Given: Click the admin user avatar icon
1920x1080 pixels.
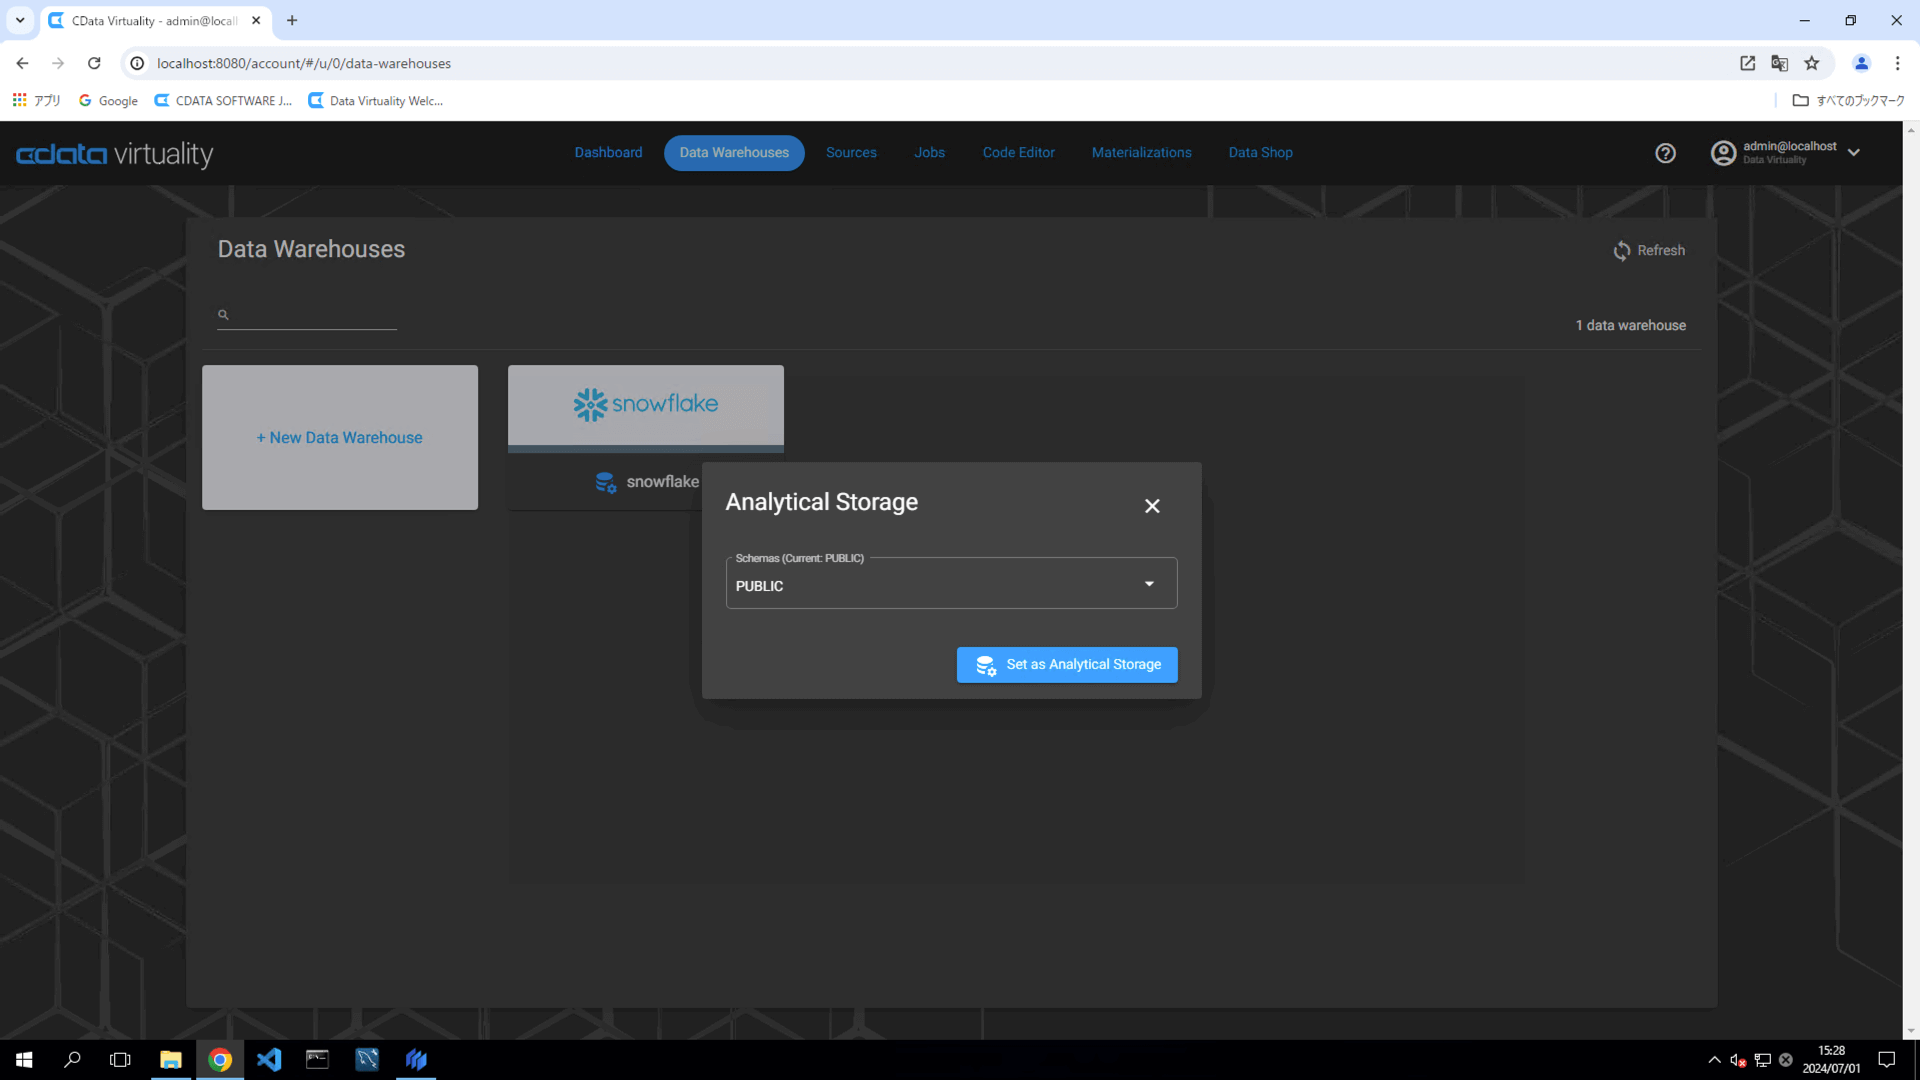Looking at the screenshot, I should 1723,153.
